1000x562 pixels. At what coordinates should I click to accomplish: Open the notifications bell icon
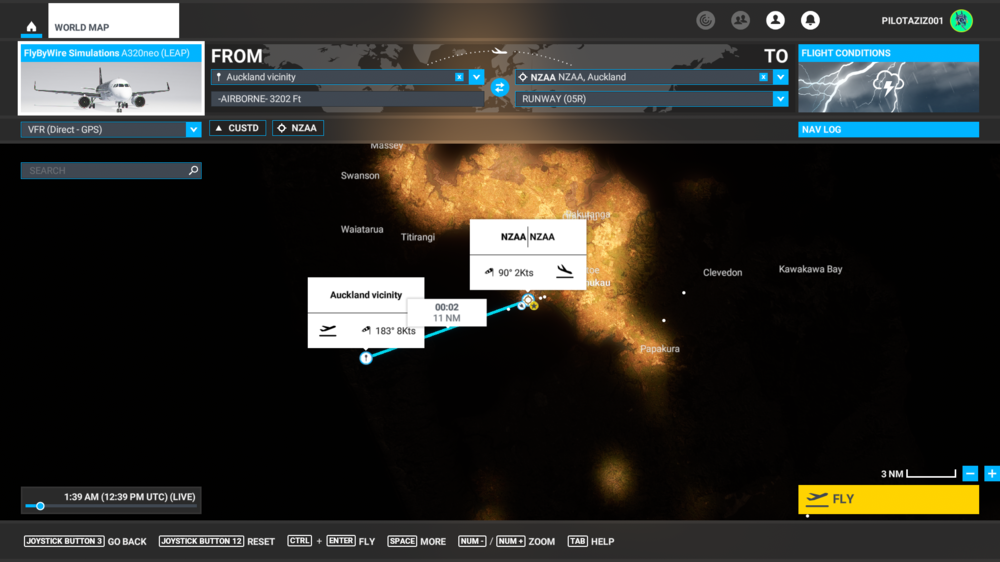pos(810,20)
